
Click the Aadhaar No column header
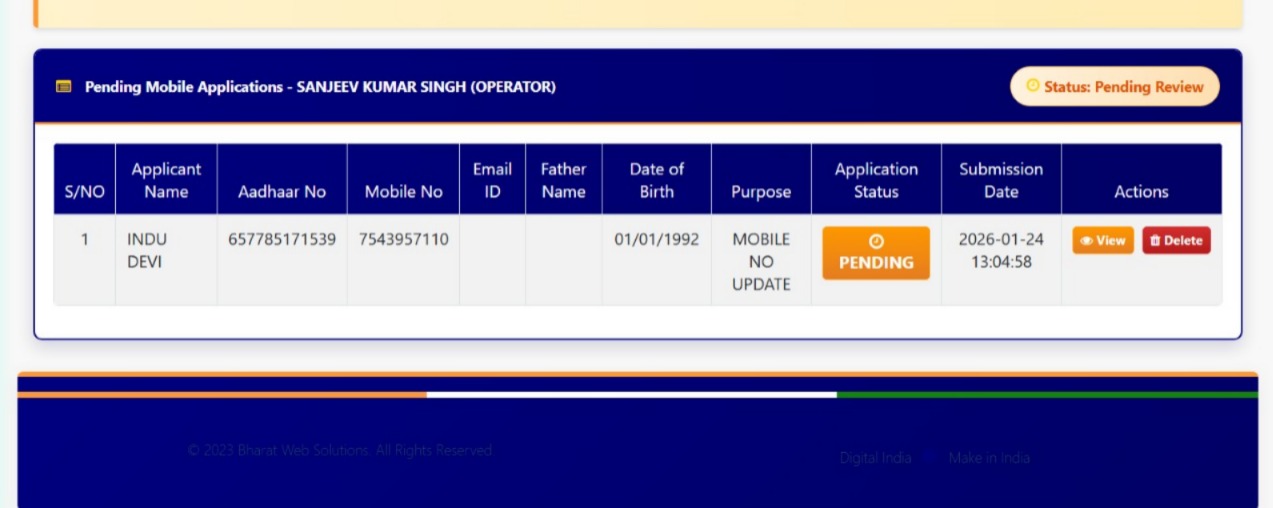pos(282,192)
